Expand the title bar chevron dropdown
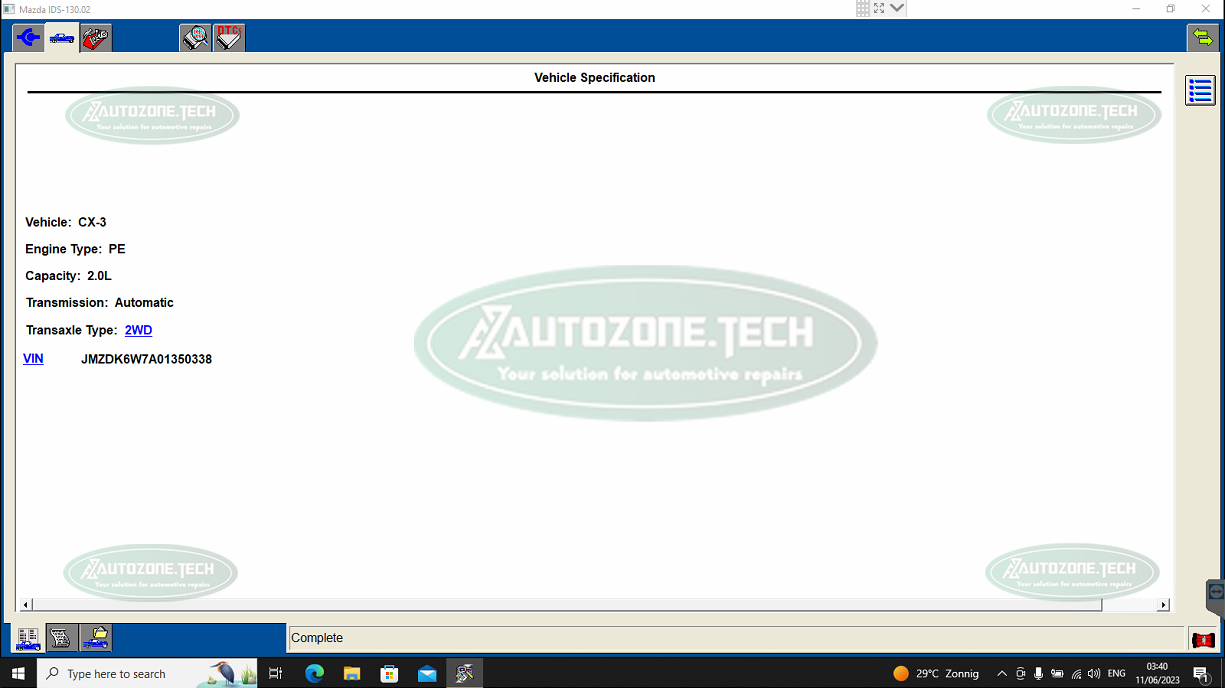The width and height of the screenshot is (1225, 688). point(897,8)
